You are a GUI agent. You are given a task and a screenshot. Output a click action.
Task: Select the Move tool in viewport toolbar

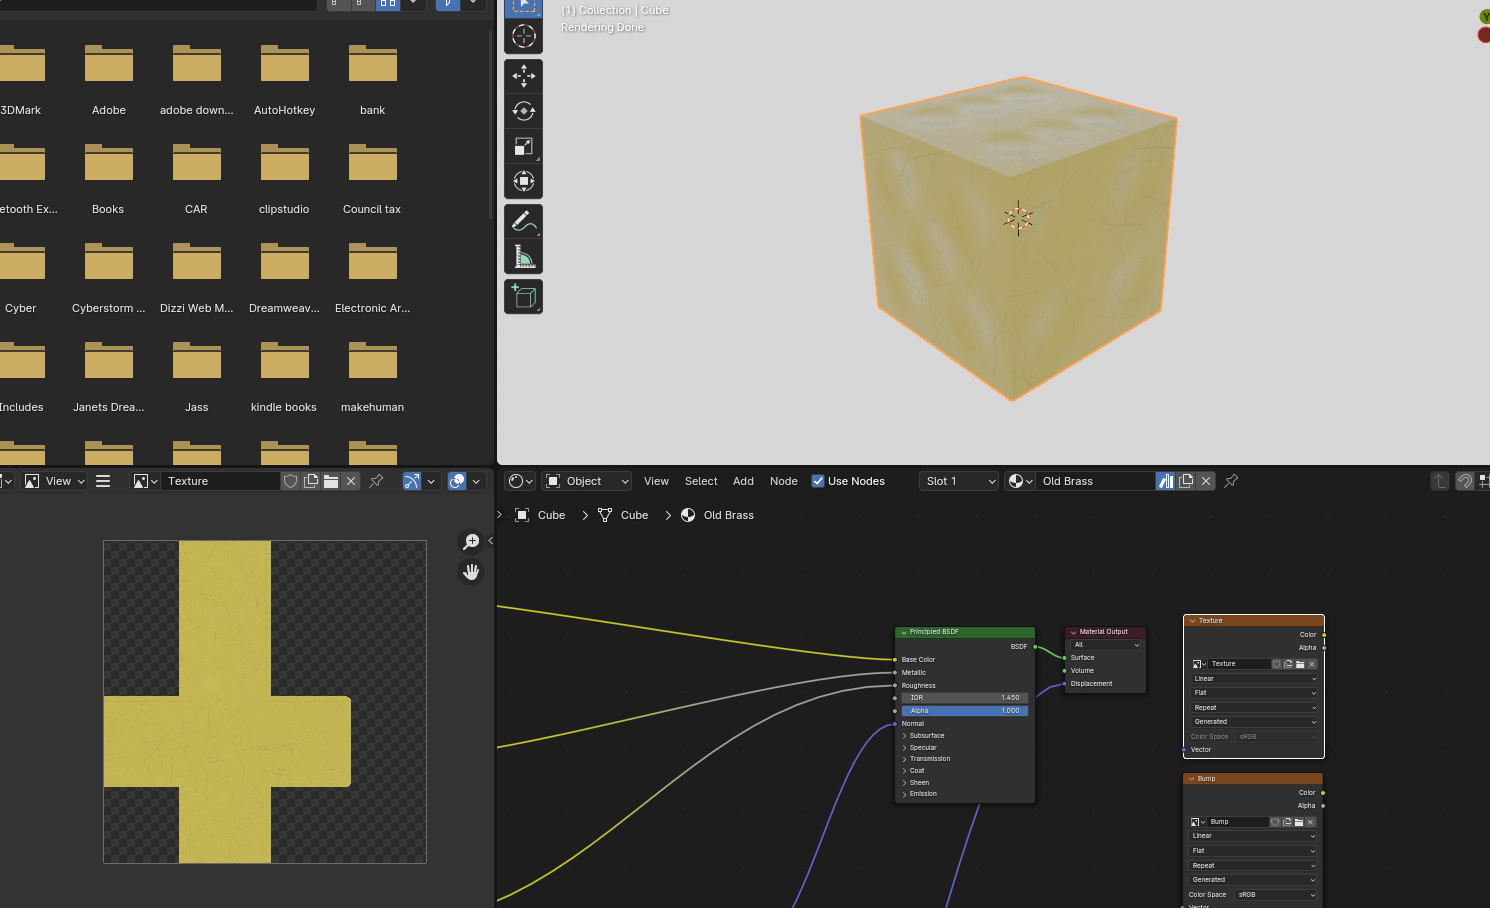(x=523, y=76)
